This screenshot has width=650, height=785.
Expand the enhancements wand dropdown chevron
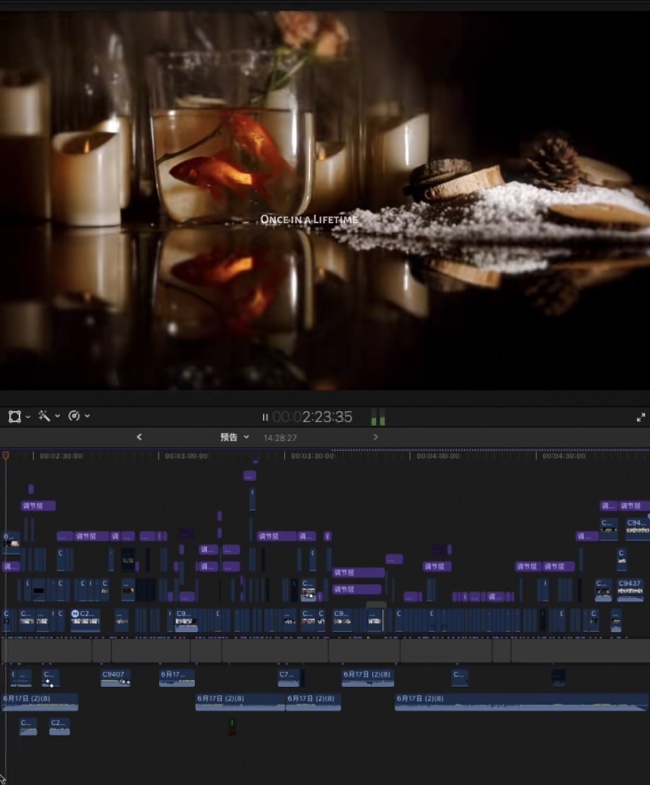[x=58, y=416]
